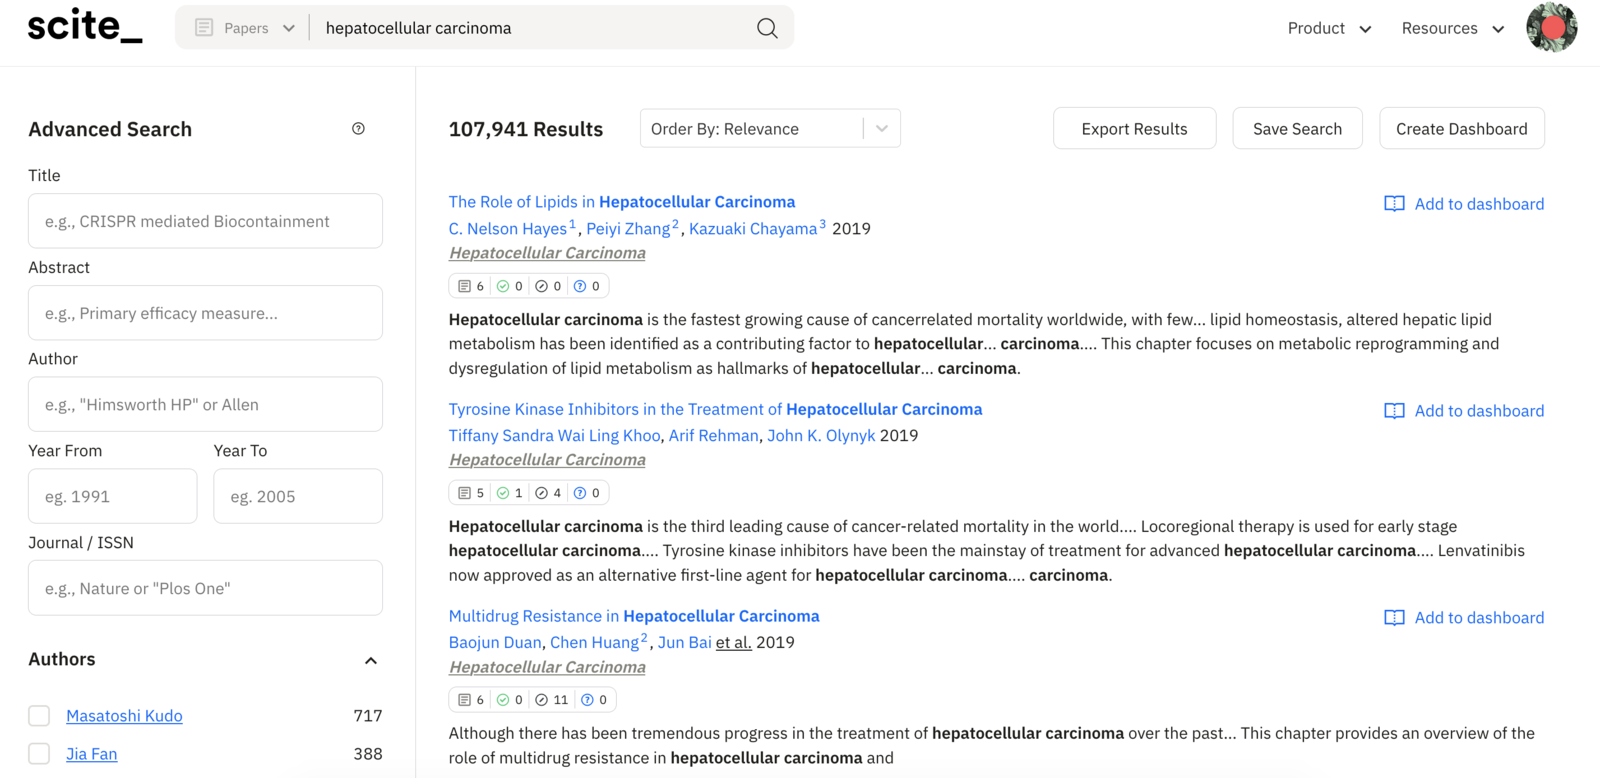Check the Masatoshi Kudo author checkbox
This screenshot has width=1600, height=778.
(x=39, y=716)
